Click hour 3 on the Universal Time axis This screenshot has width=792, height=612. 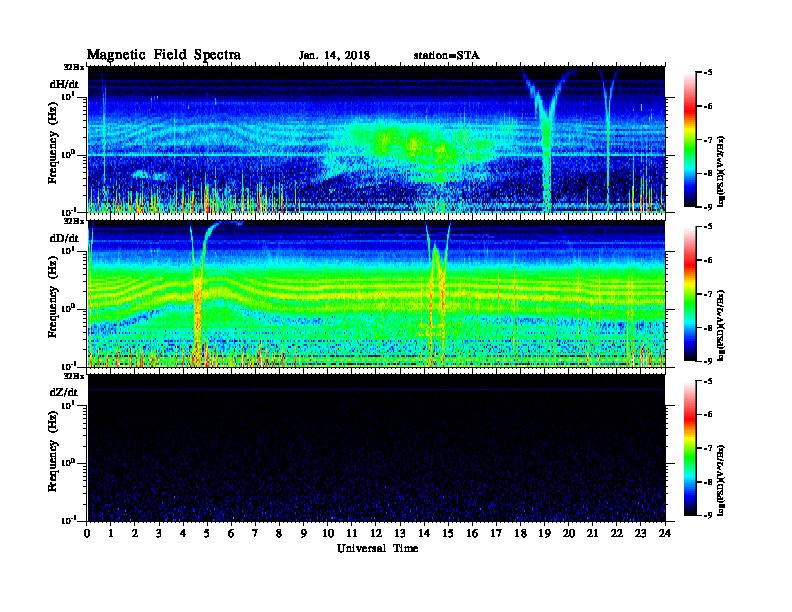click(159, 534)
